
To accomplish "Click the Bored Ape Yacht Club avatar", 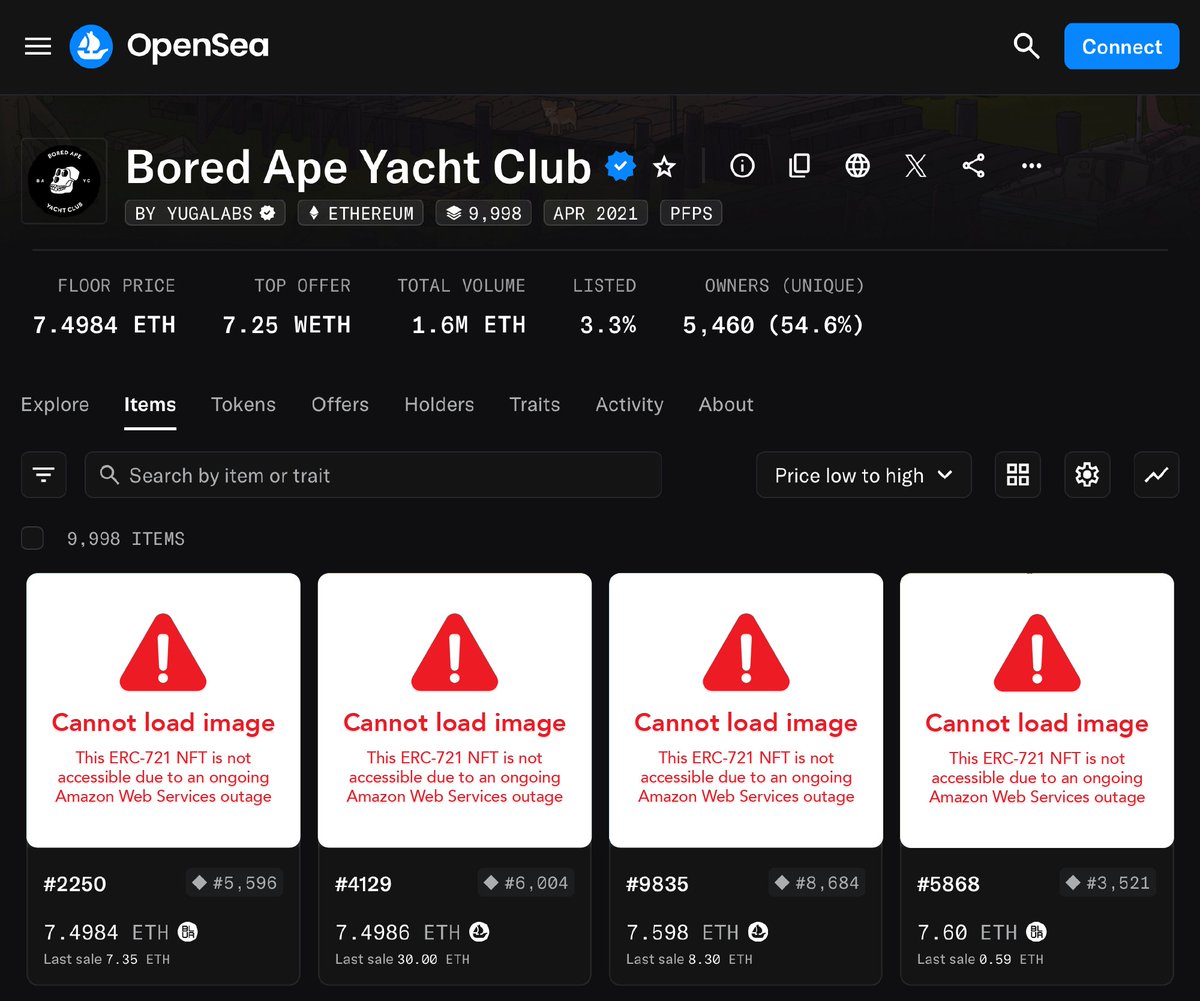I will click(64, 181).
